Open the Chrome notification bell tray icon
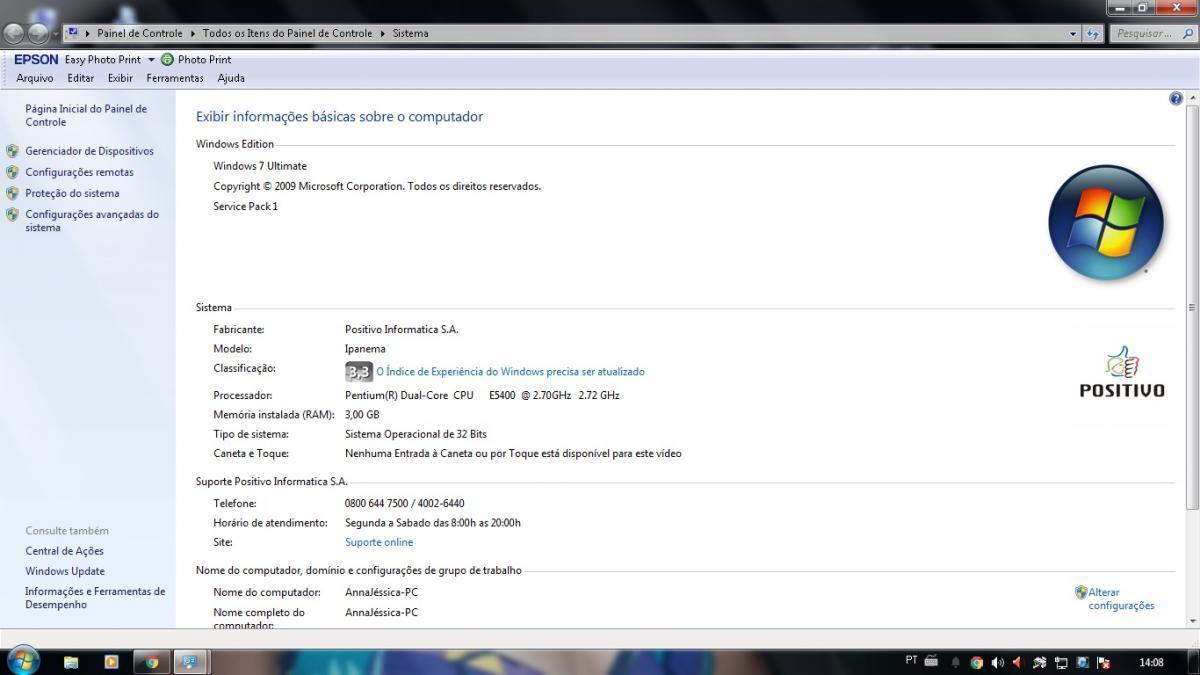1200x675 pixels. (956, 662)
